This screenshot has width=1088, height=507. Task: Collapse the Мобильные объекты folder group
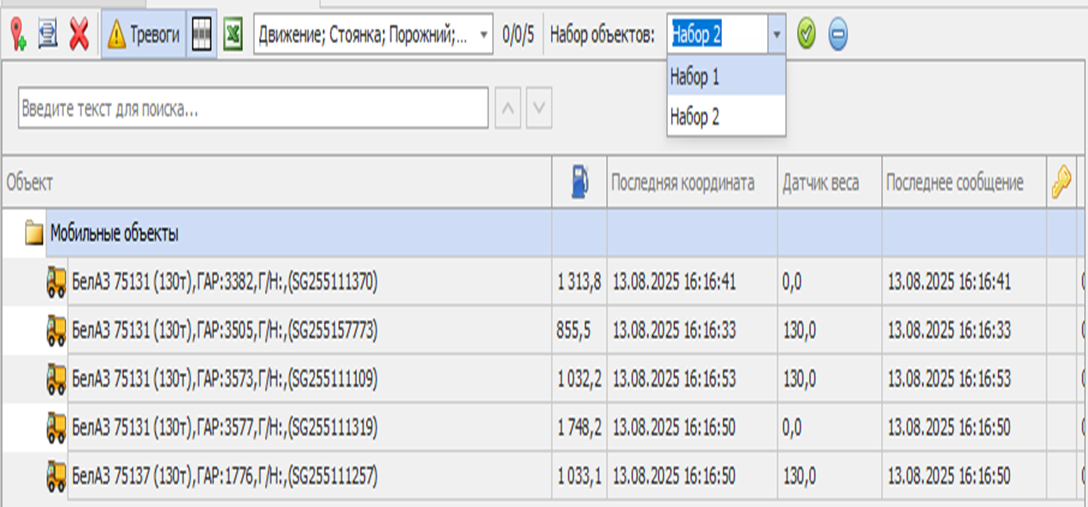[x=35, y=235]
